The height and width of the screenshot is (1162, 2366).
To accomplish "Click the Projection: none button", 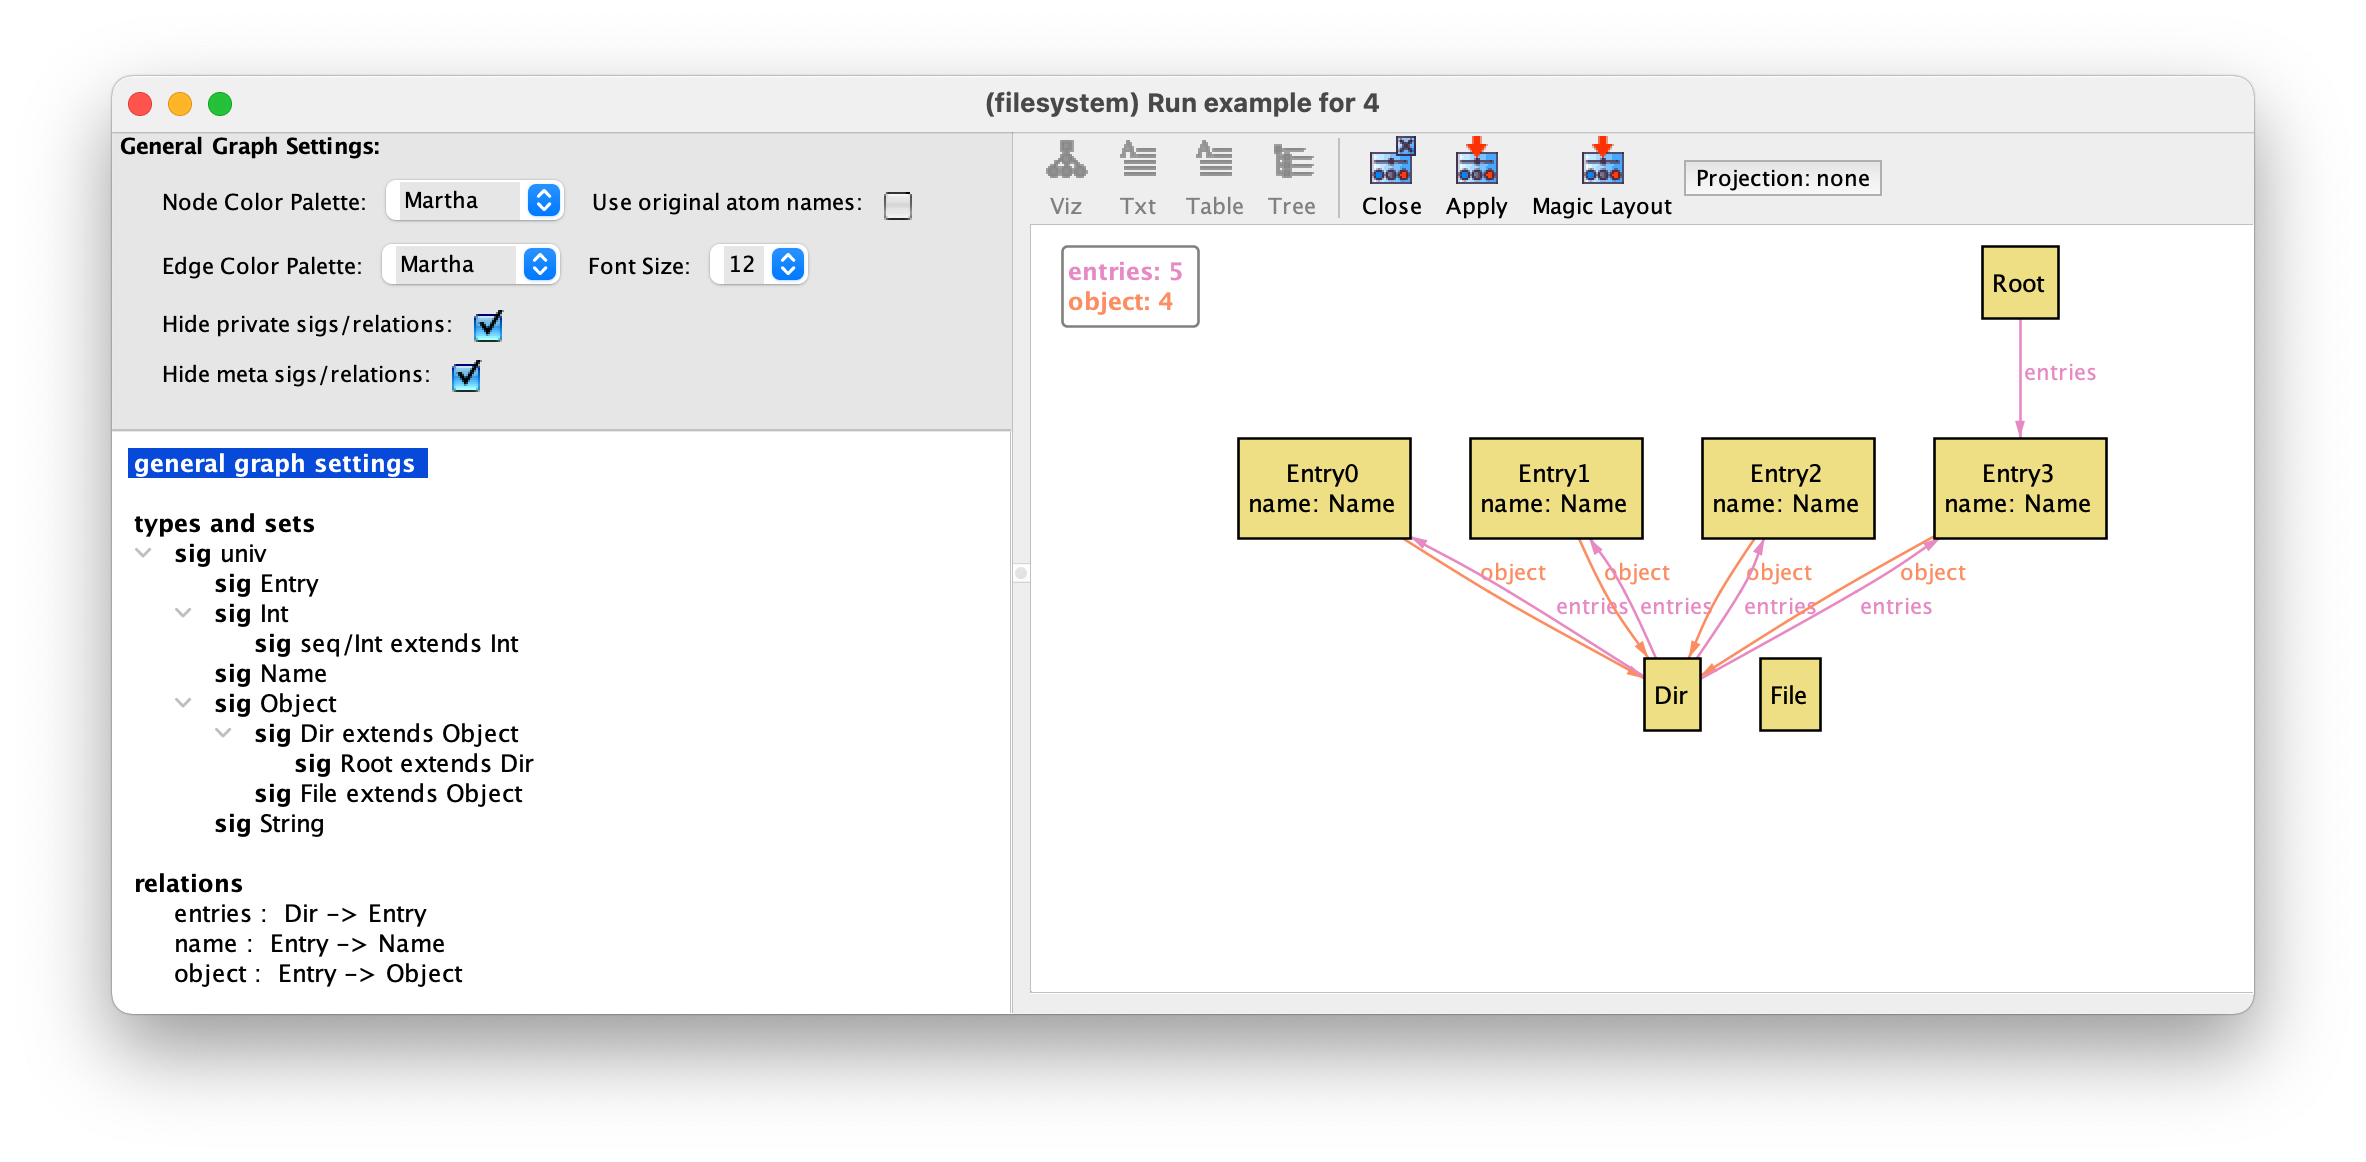I will click(x=1782, y=178).
